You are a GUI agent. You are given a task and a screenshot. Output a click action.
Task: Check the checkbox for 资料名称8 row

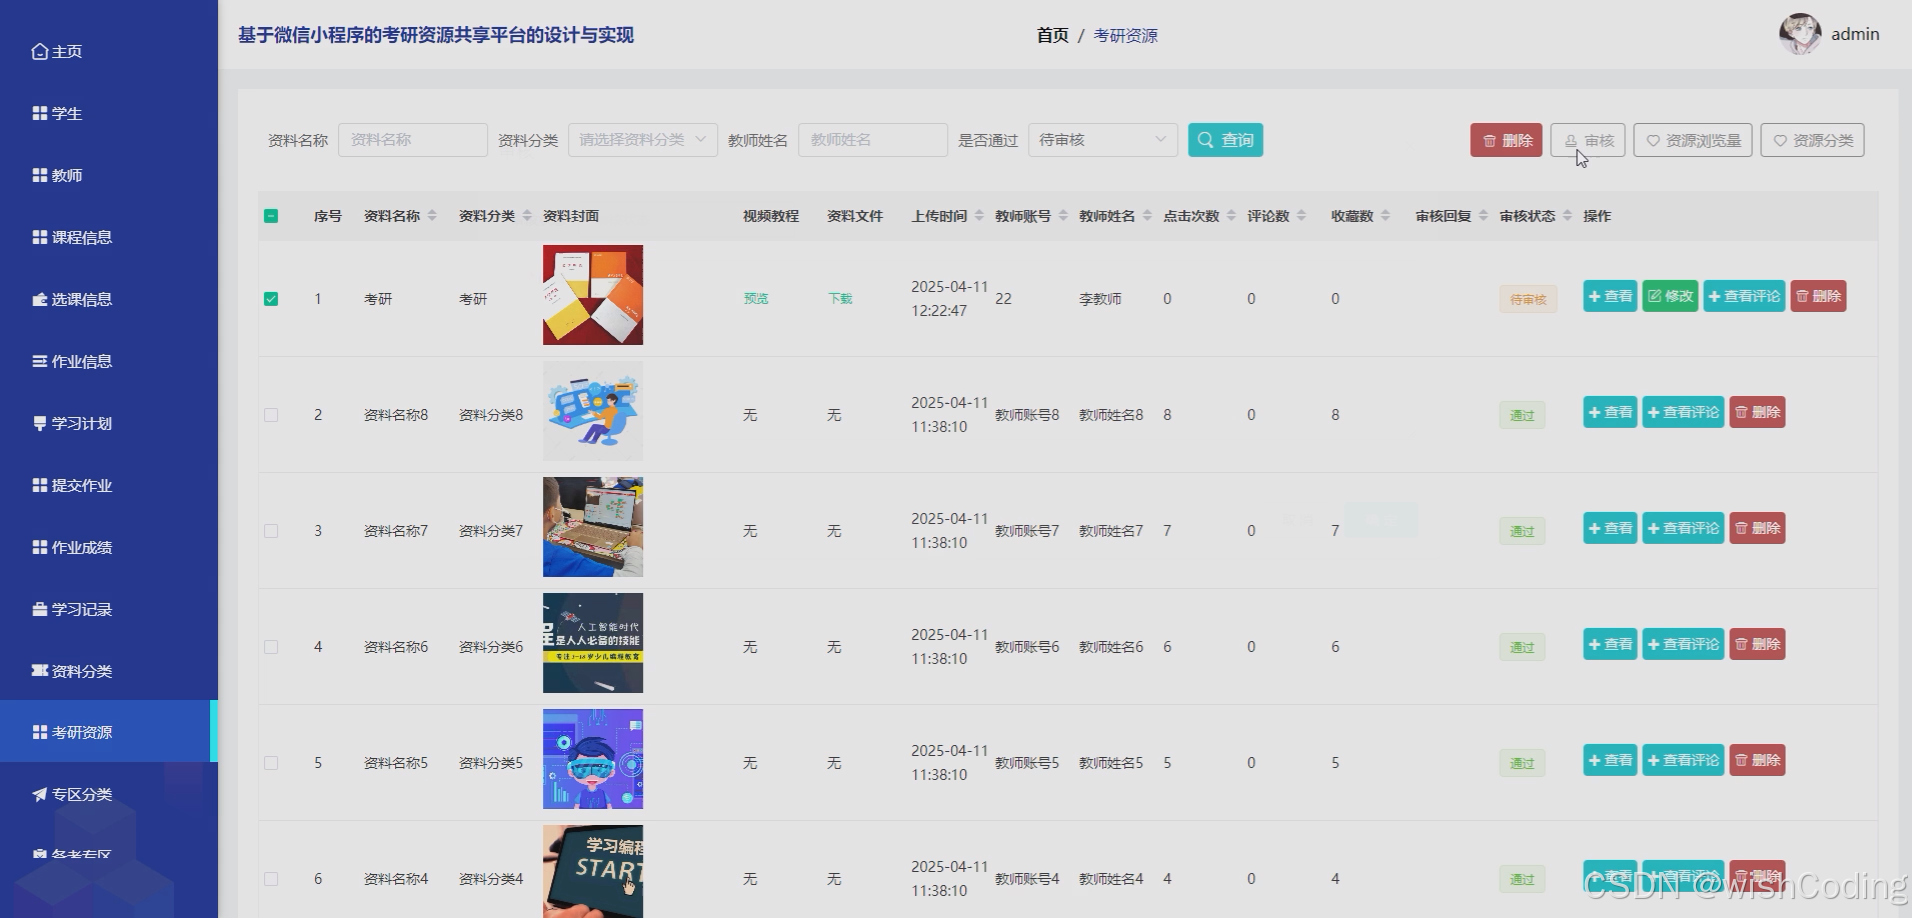(x=271, y=414)
